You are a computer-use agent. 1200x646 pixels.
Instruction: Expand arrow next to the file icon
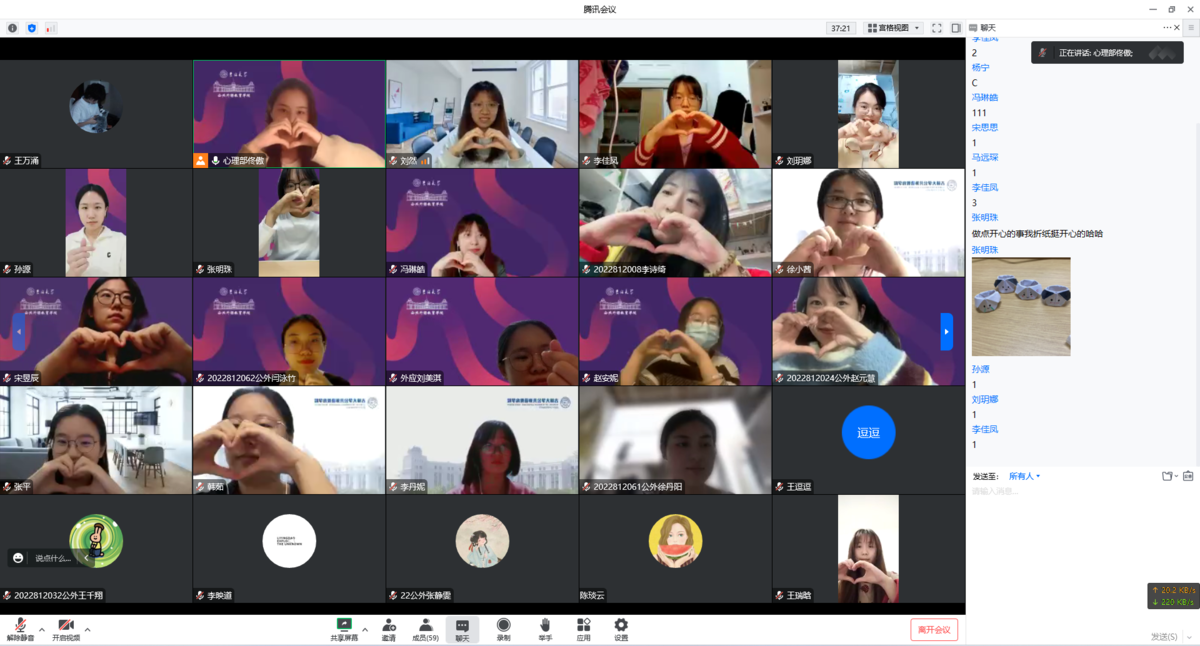pos(1176,476)
